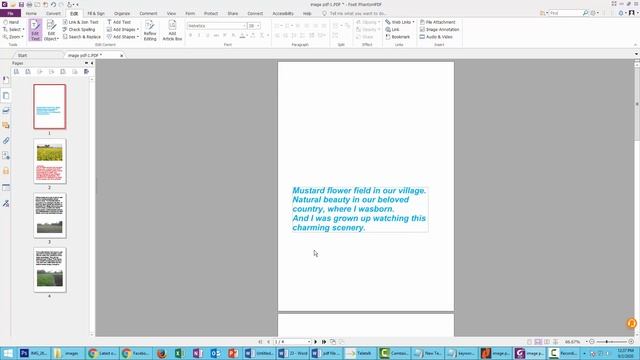640x360 pixels.
Task: Collapse the Pages navigation panel
Action: point(92,63)
